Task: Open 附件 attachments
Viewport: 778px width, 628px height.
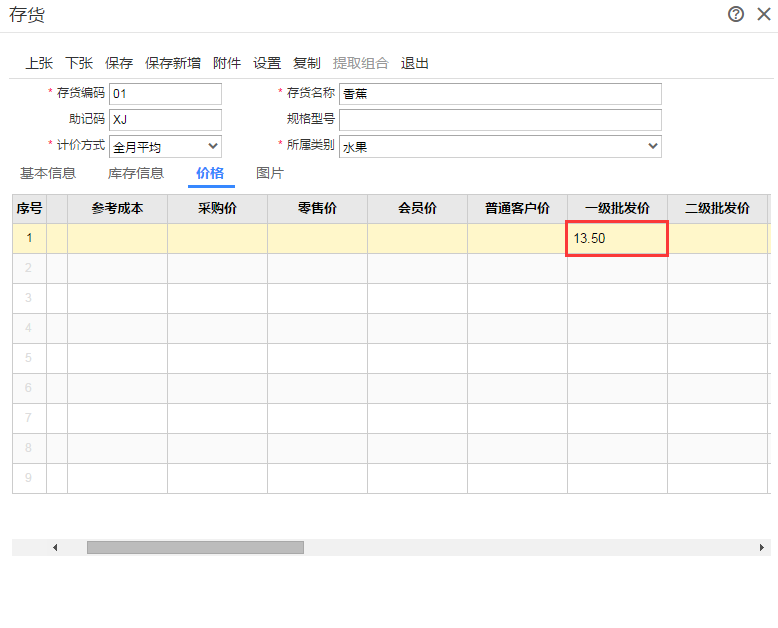Action: pyautogui.click(x=227, y=63)
